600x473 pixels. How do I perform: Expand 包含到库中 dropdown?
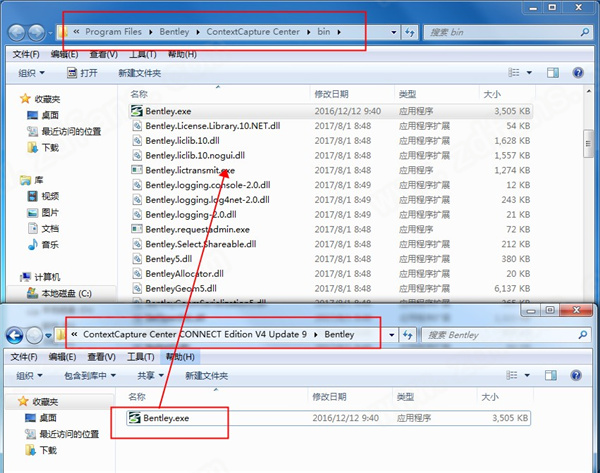[90, 376]
